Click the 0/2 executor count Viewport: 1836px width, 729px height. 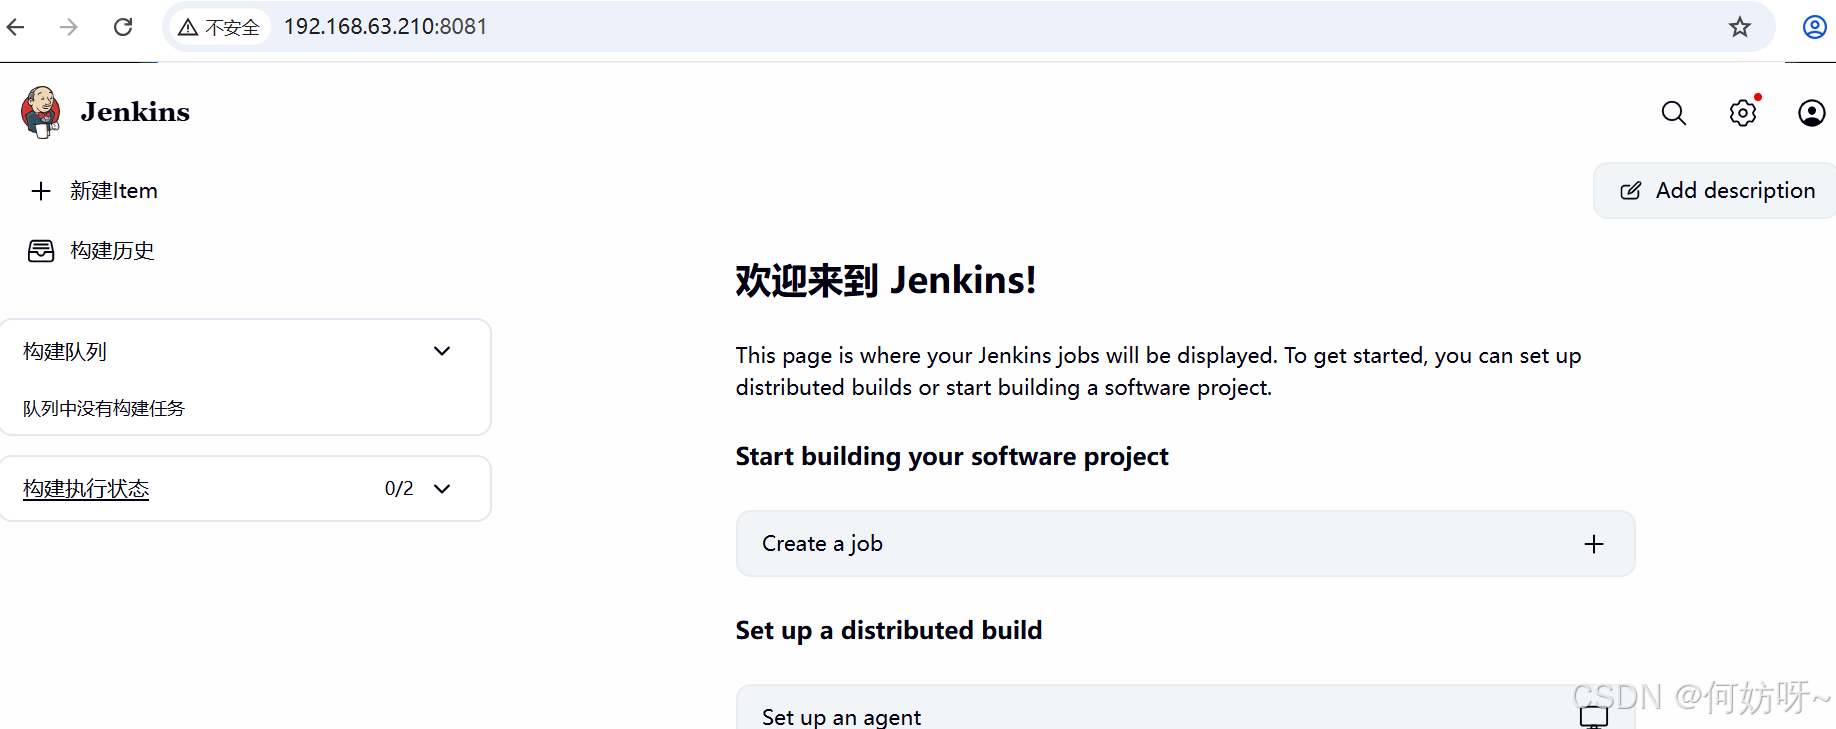399,489
